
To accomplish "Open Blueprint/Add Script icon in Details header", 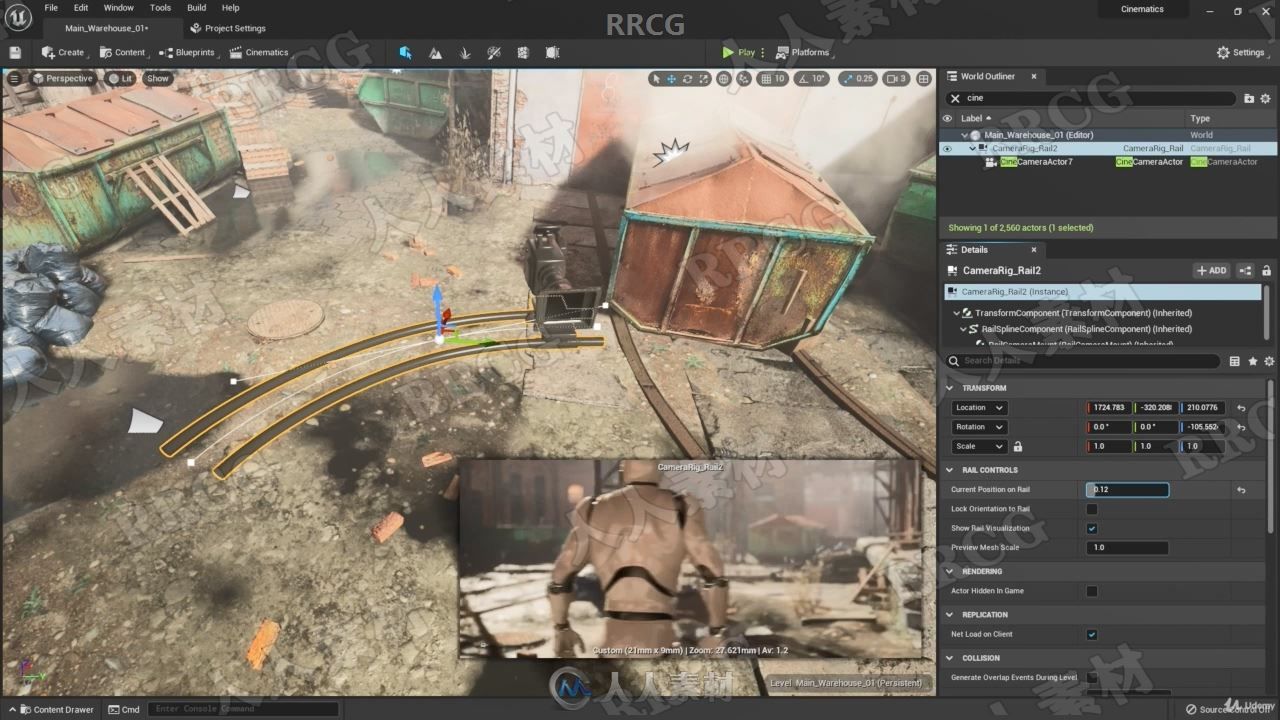I will [1246, 270].
